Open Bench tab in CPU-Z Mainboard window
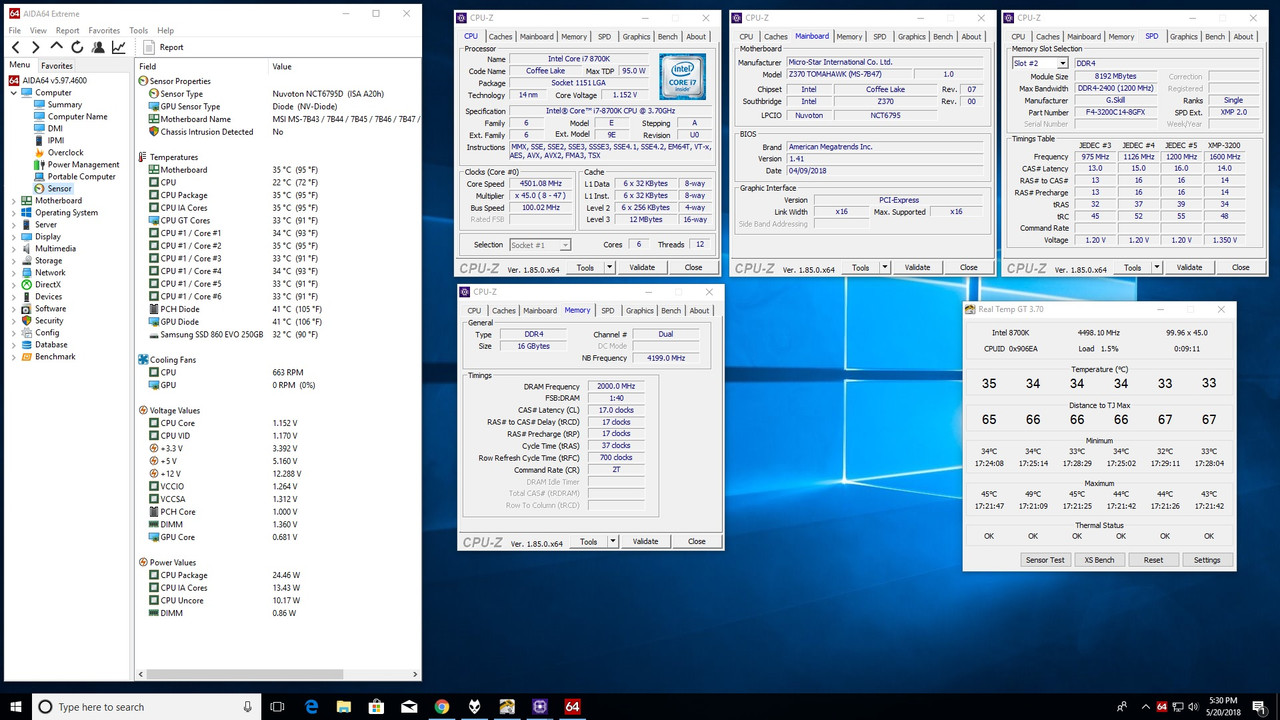The image size is (1280, 720). 942,37
